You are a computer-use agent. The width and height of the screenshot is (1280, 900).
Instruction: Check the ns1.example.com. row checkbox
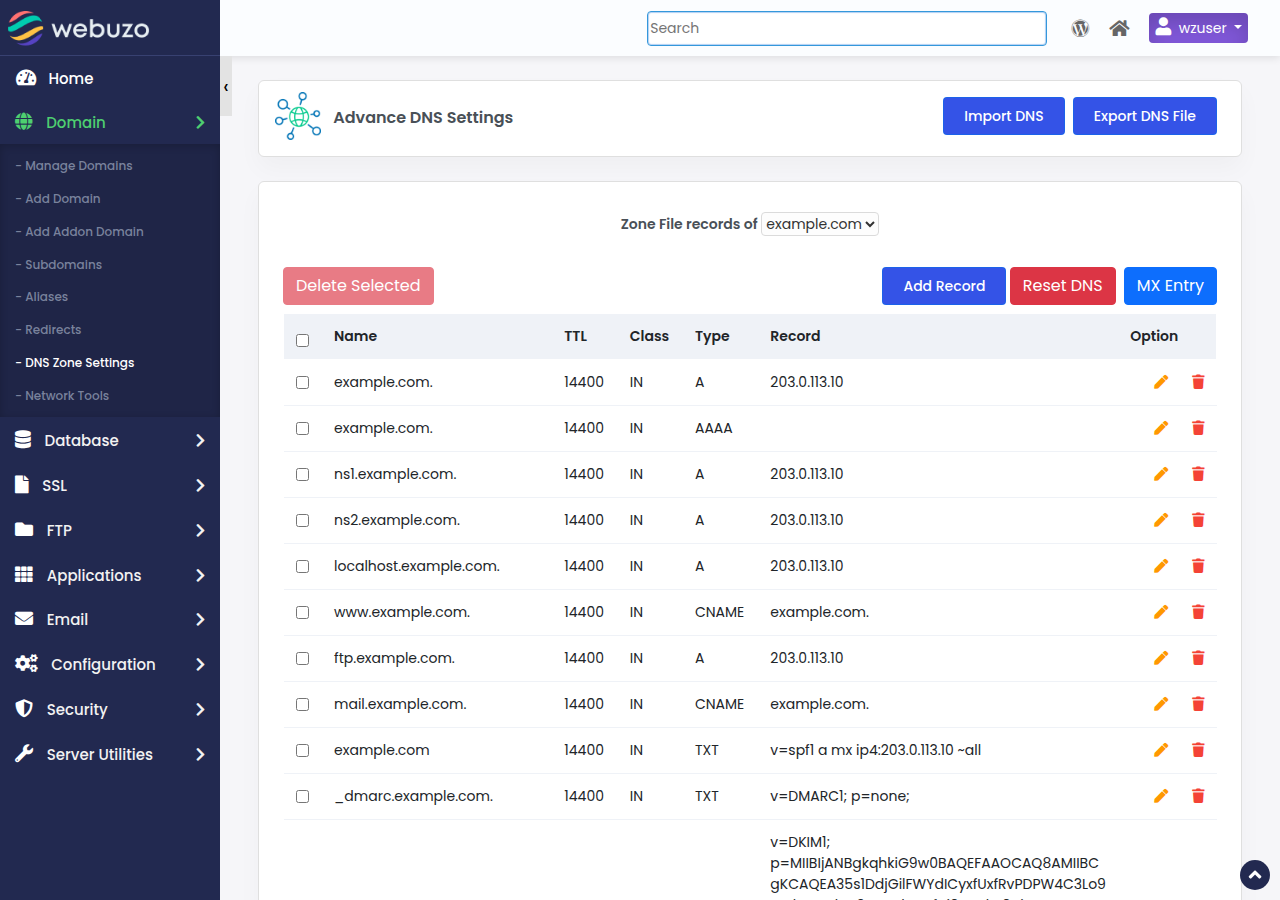tap(303, 474)
